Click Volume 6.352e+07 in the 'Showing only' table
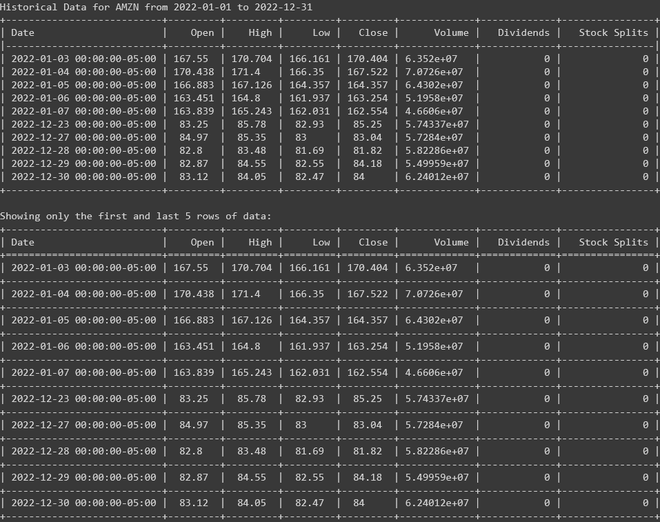 coord(431,268)
